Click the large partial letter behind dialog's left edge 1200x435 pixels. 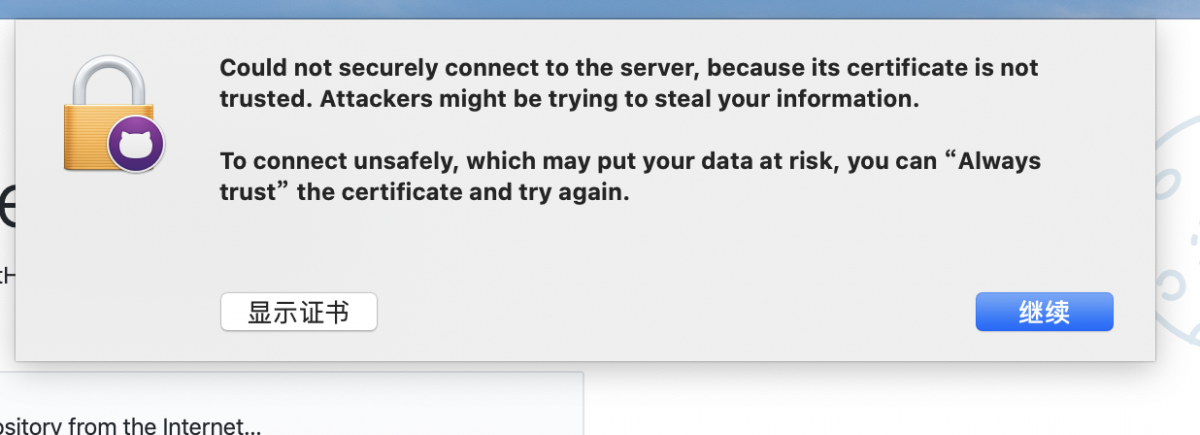pos(7,205)
